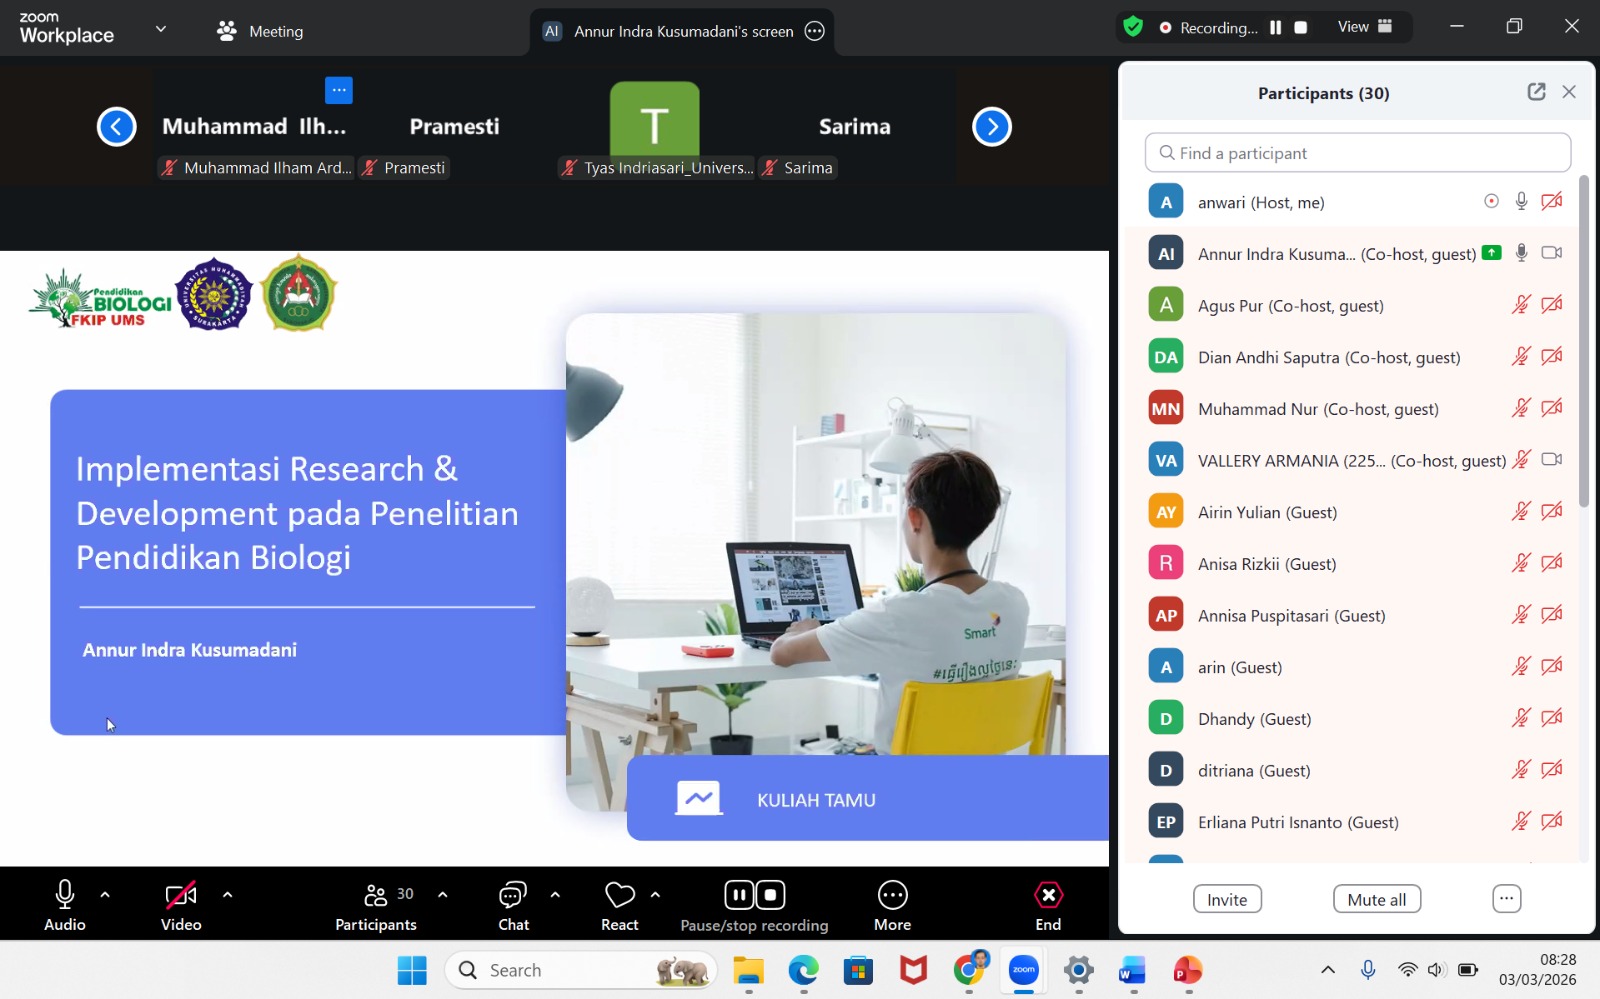Open the View layout menu
The height and width of the screenshot is (999, 1600).
(x=1365, y=27)
